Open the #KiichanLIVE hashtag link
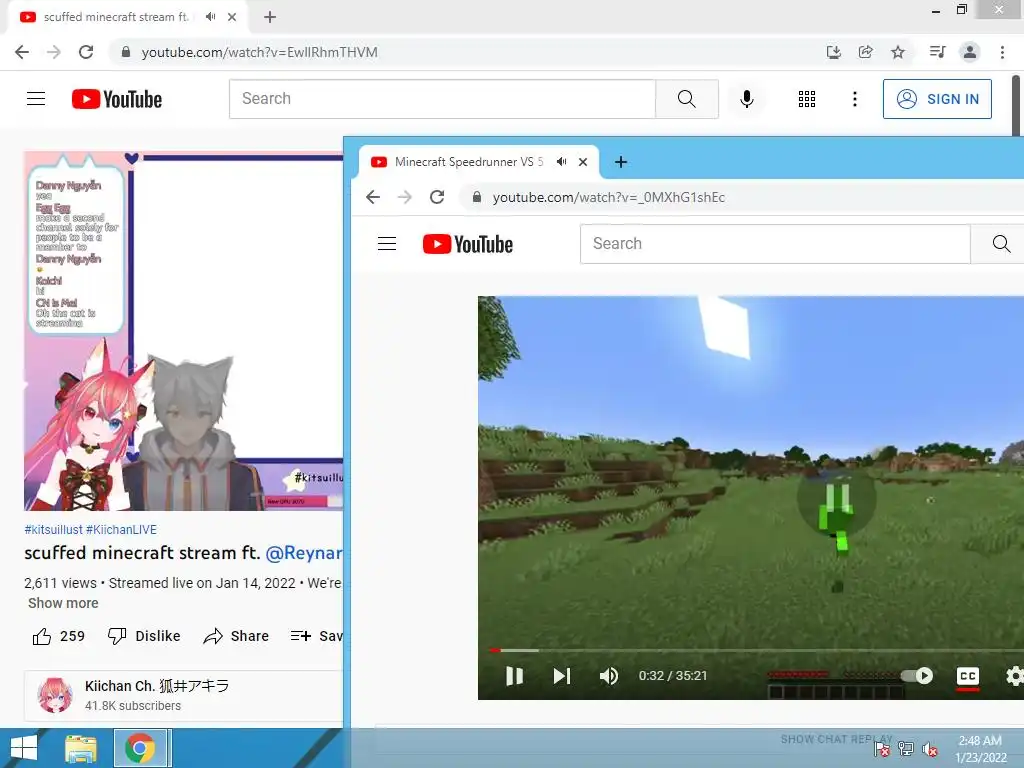 121,530
